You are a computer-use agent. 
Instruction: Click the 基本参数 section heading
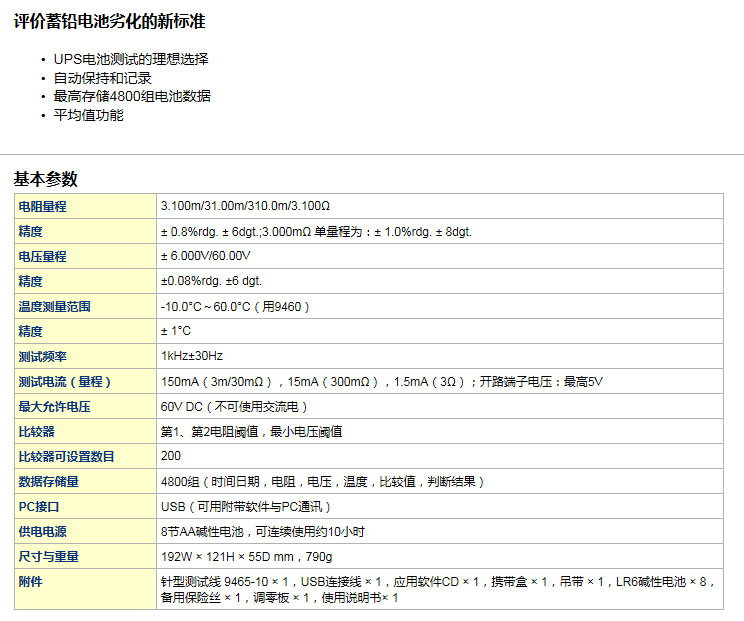tap(45, 179)
